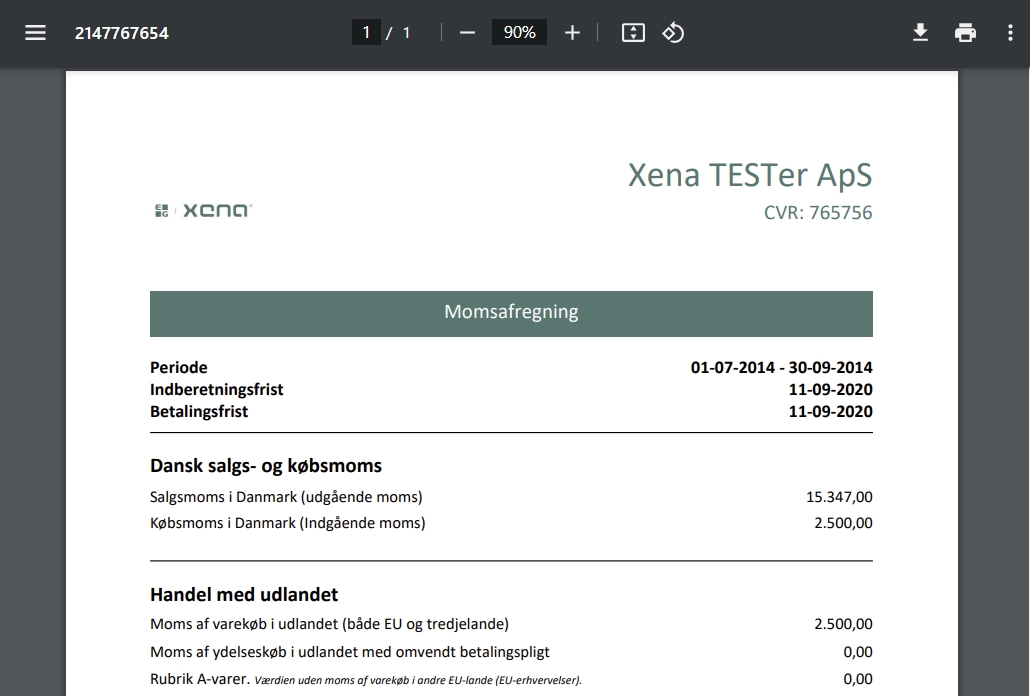1030x696 pixels.
Task: Toggle between fit page and fit width
Action: pos(632,32)
